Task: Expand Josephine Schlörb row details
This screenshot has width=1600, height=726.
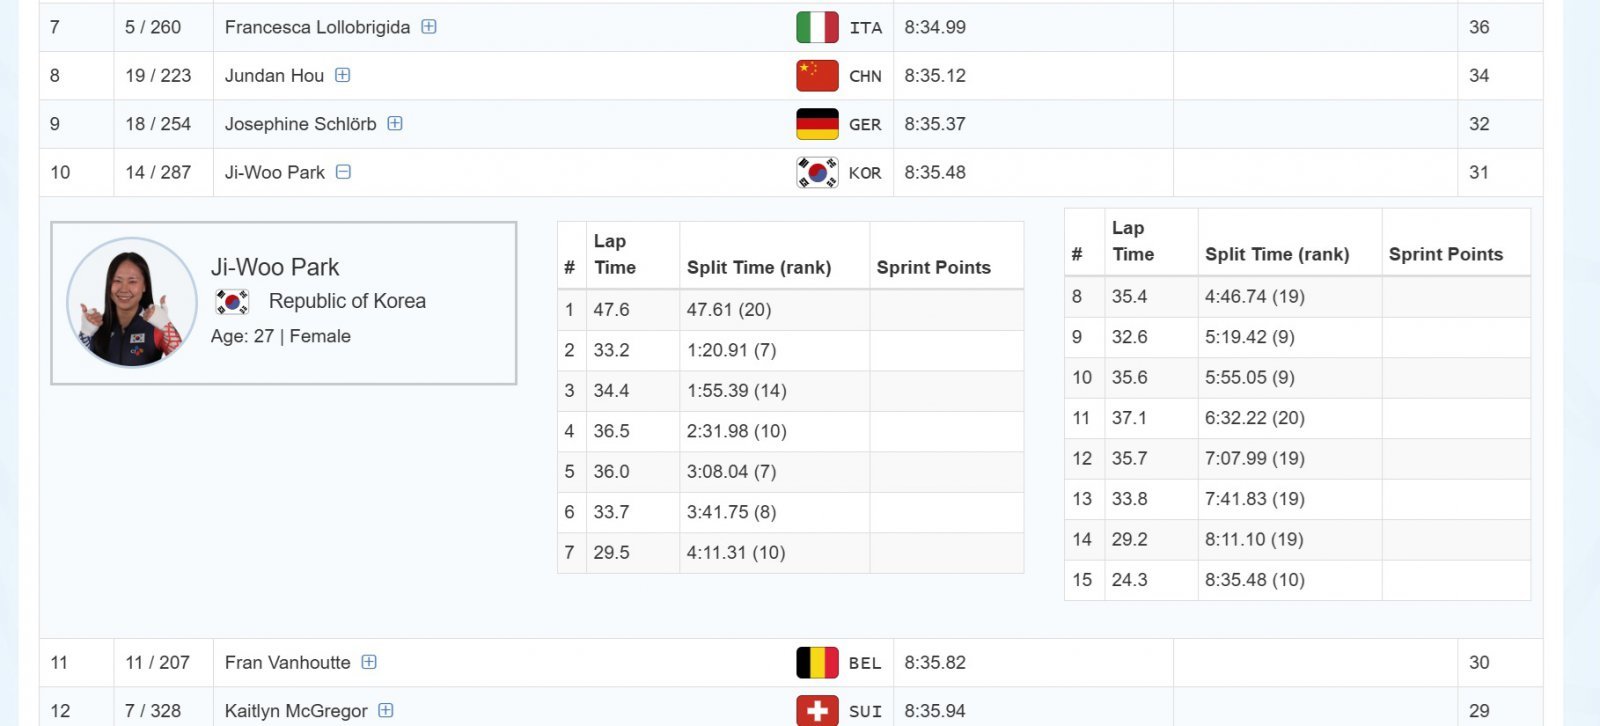Action: 395,124
